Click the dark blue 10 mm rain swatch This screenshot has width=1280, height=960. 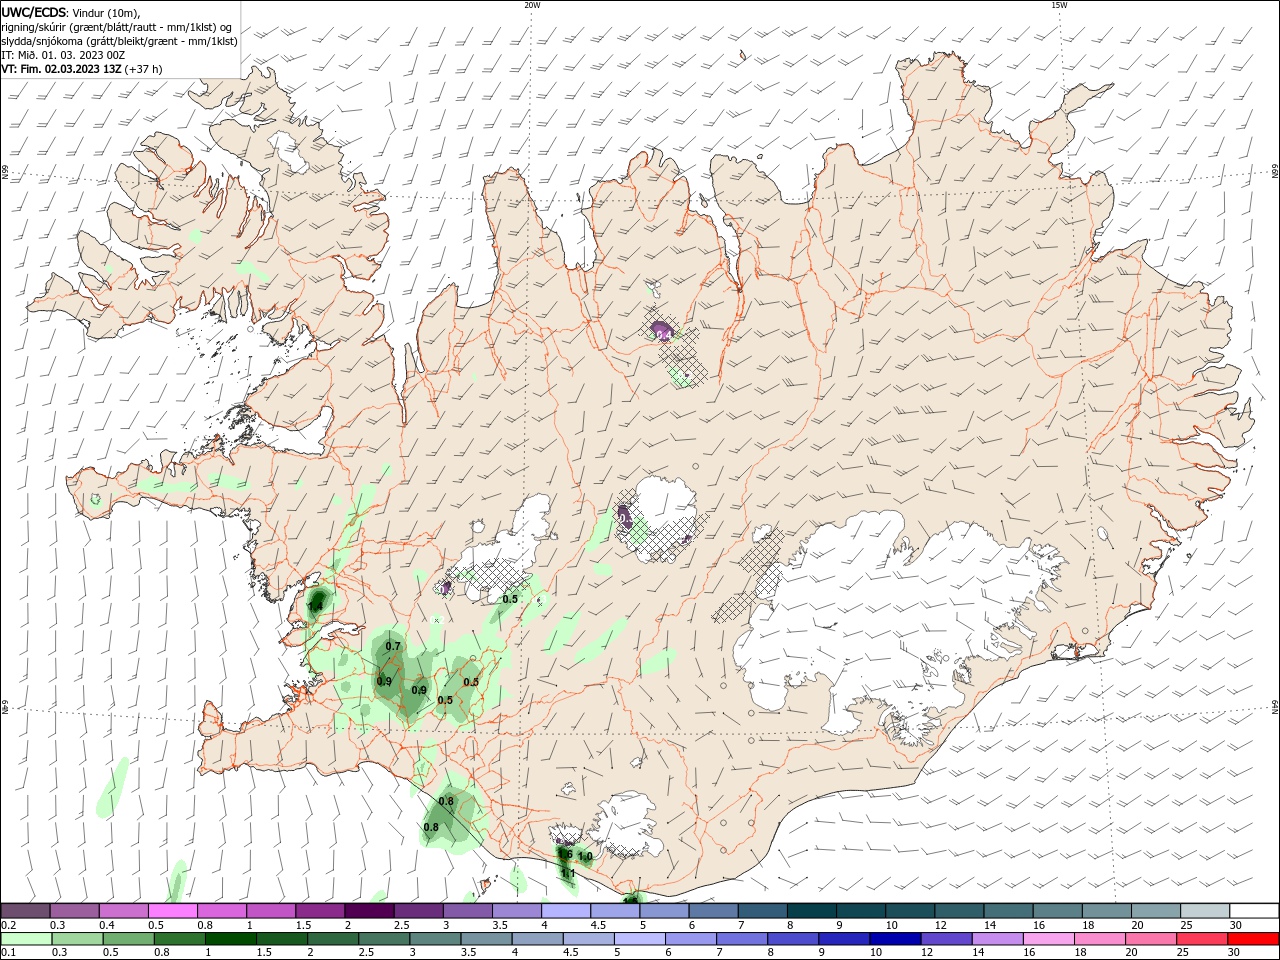click(894, 939)
